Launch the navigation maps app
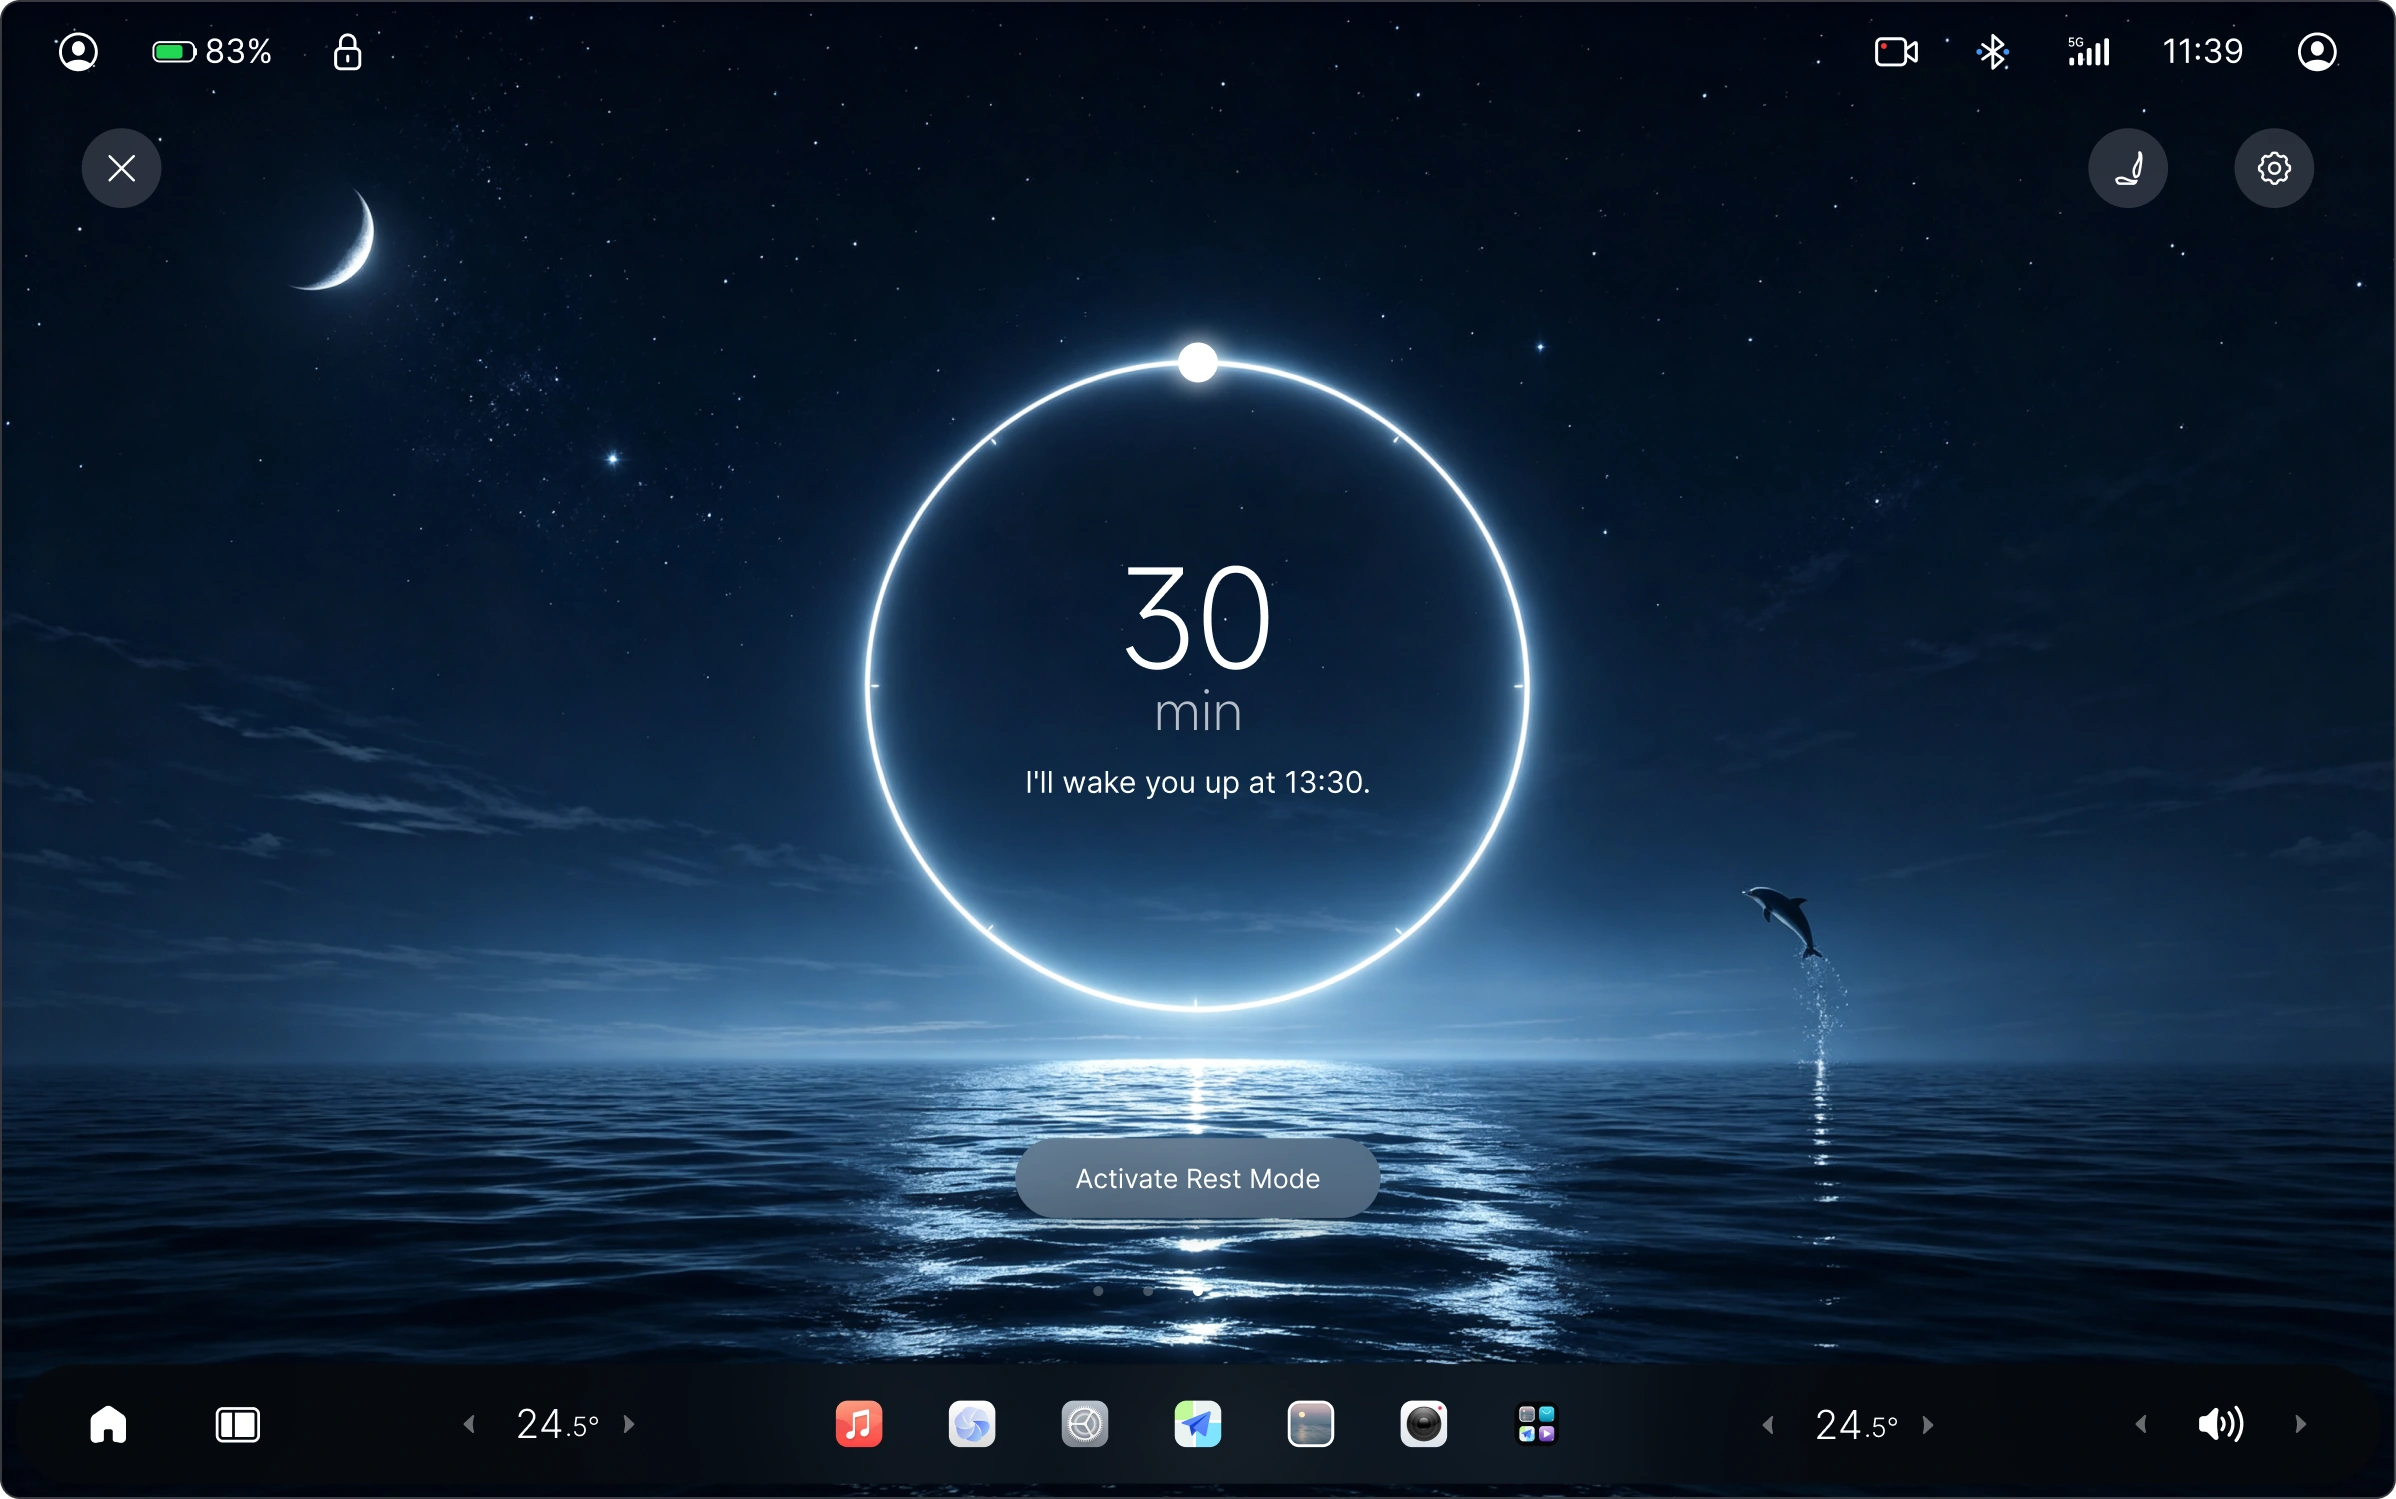Viewport: 2396px width, 1499px height. (x=1197, y=1424)
